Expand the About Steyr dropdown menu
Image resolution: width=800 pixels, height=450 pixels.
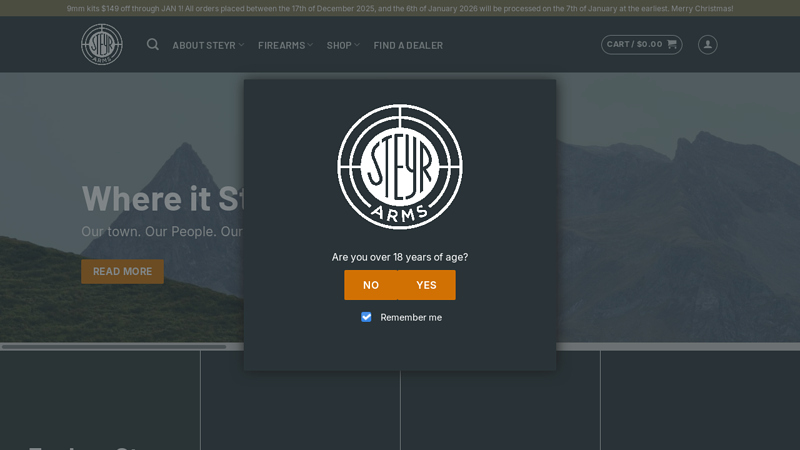tap(208, 45)
